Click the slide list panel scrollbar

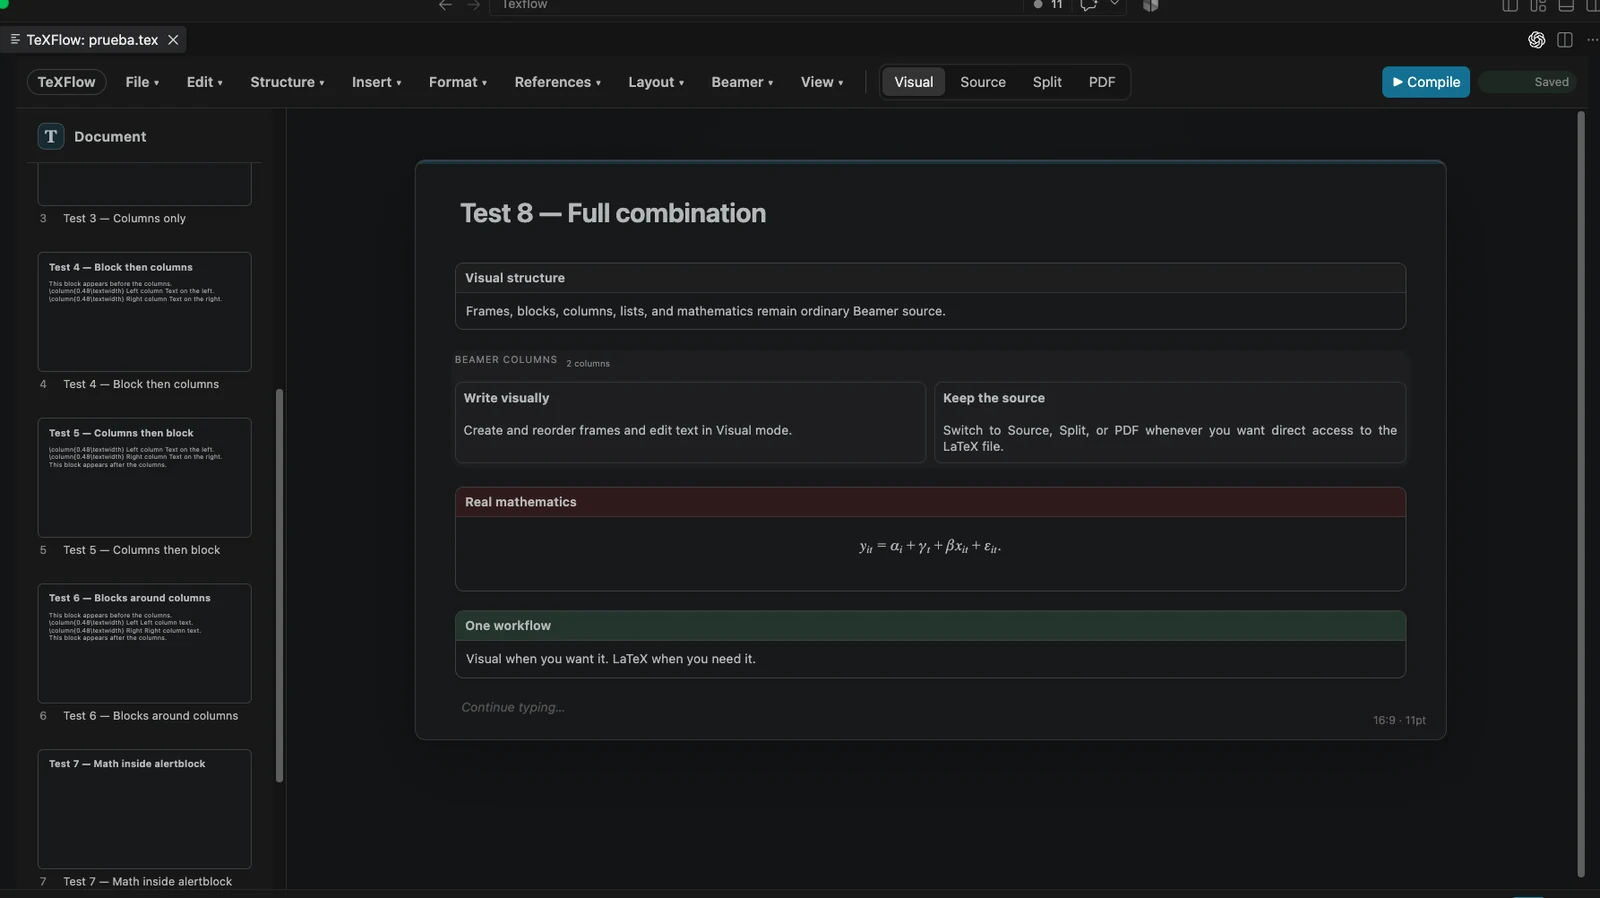[x=279, y=585]
